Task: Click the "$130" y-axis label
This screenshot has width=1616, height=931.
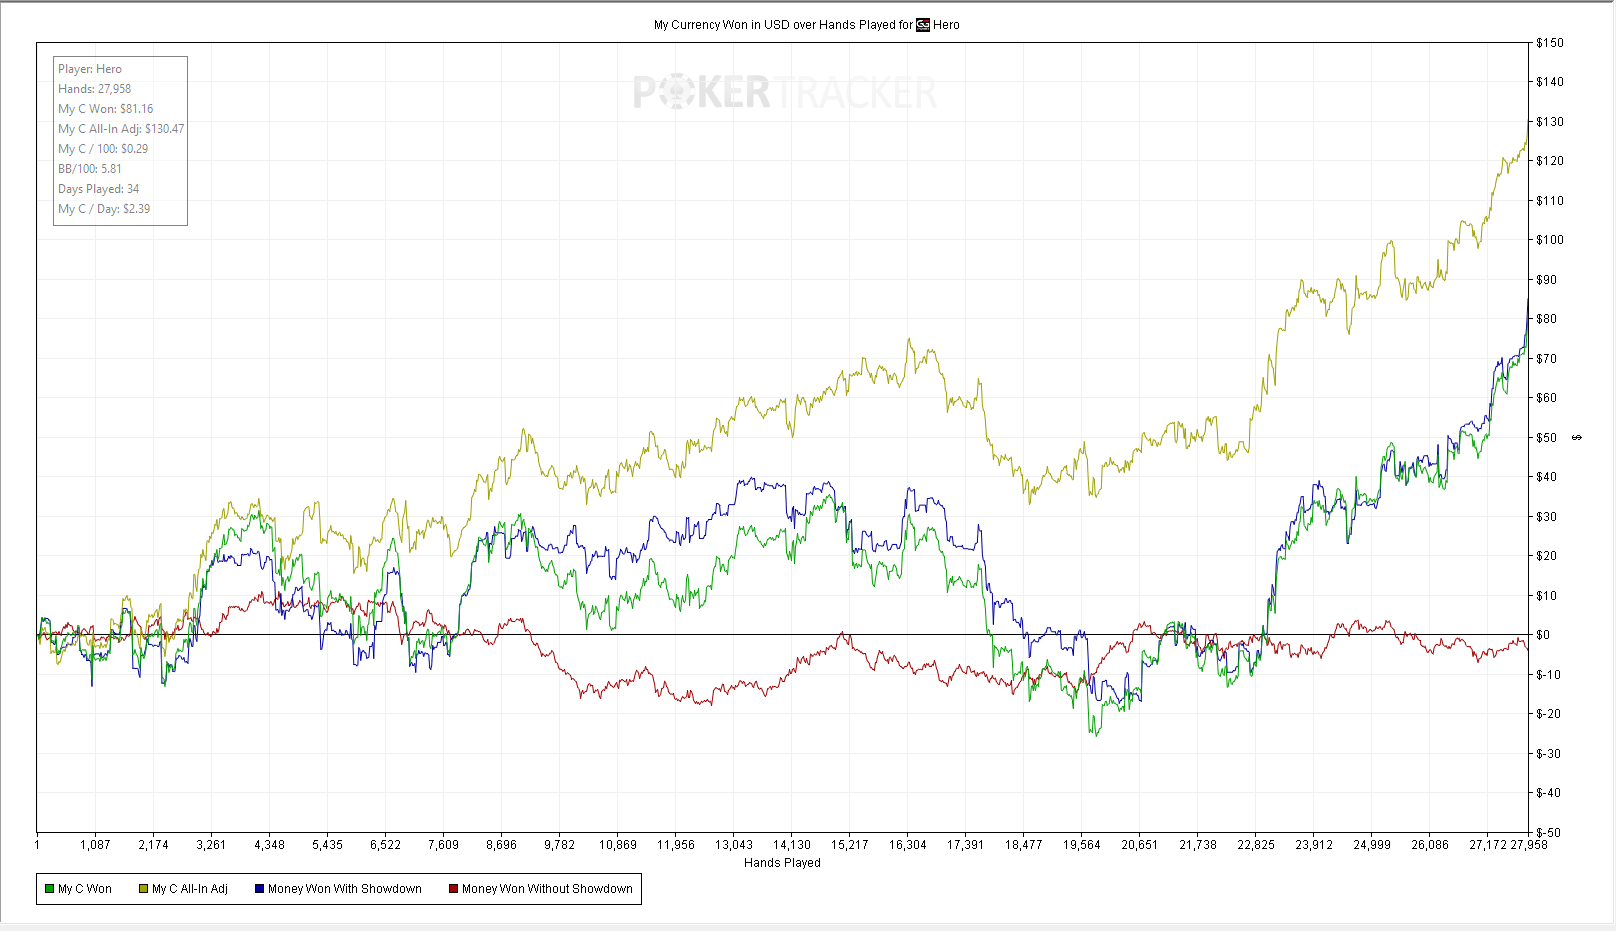Action: click(1550, 122)
